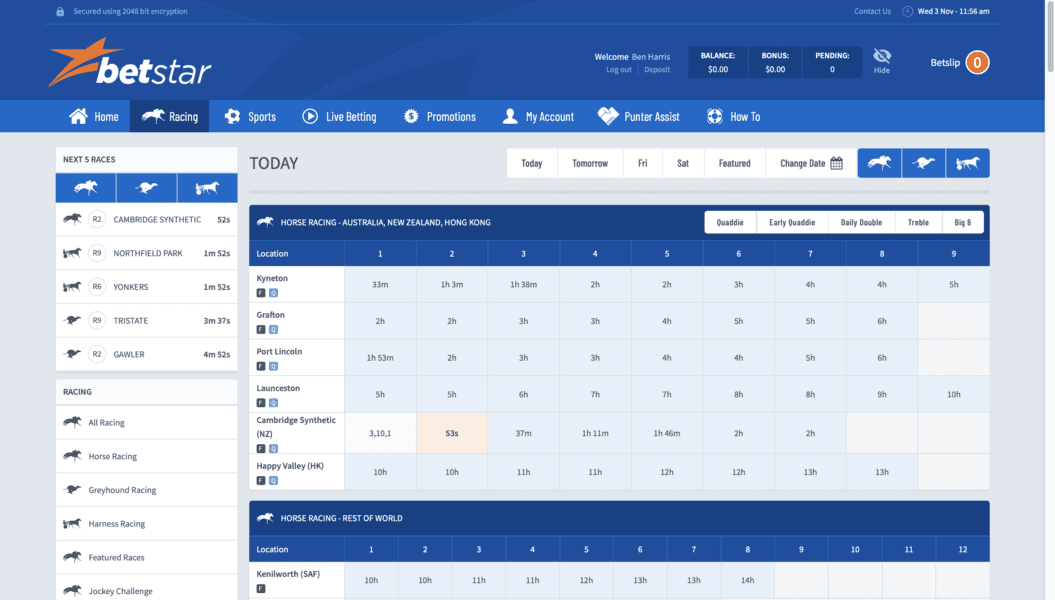1055x600 pixels.
Task: Toggle the Quaddie filter
Action: point(730,222)
